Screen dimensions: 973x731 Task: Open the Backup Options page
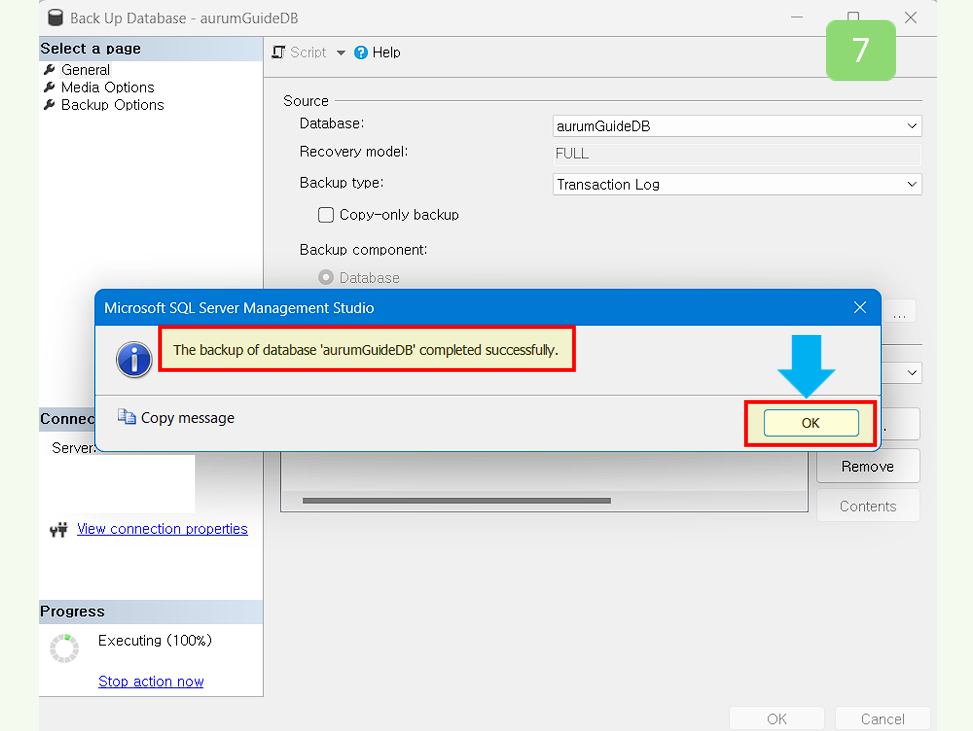(112, 105)
